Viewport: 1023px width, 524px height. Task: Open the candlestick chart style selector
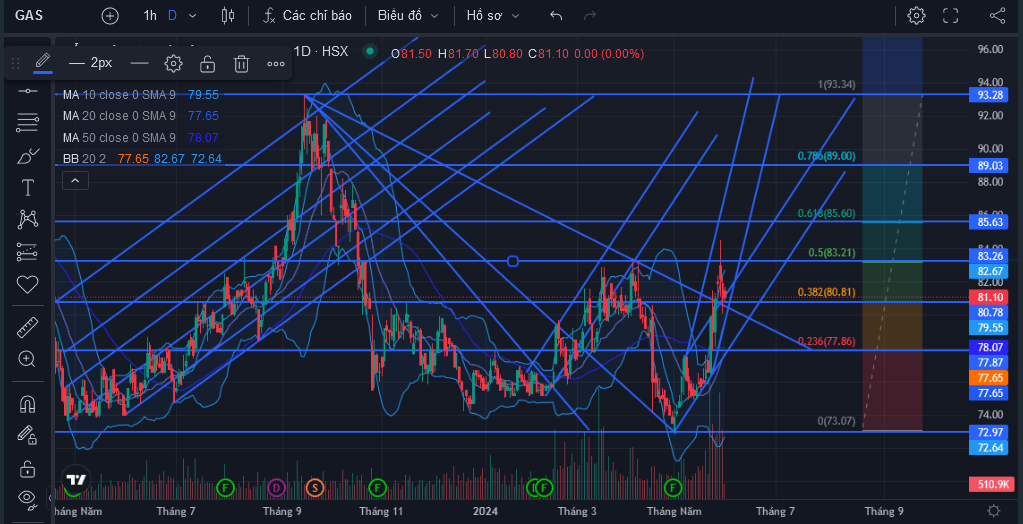tap(228, 16)
